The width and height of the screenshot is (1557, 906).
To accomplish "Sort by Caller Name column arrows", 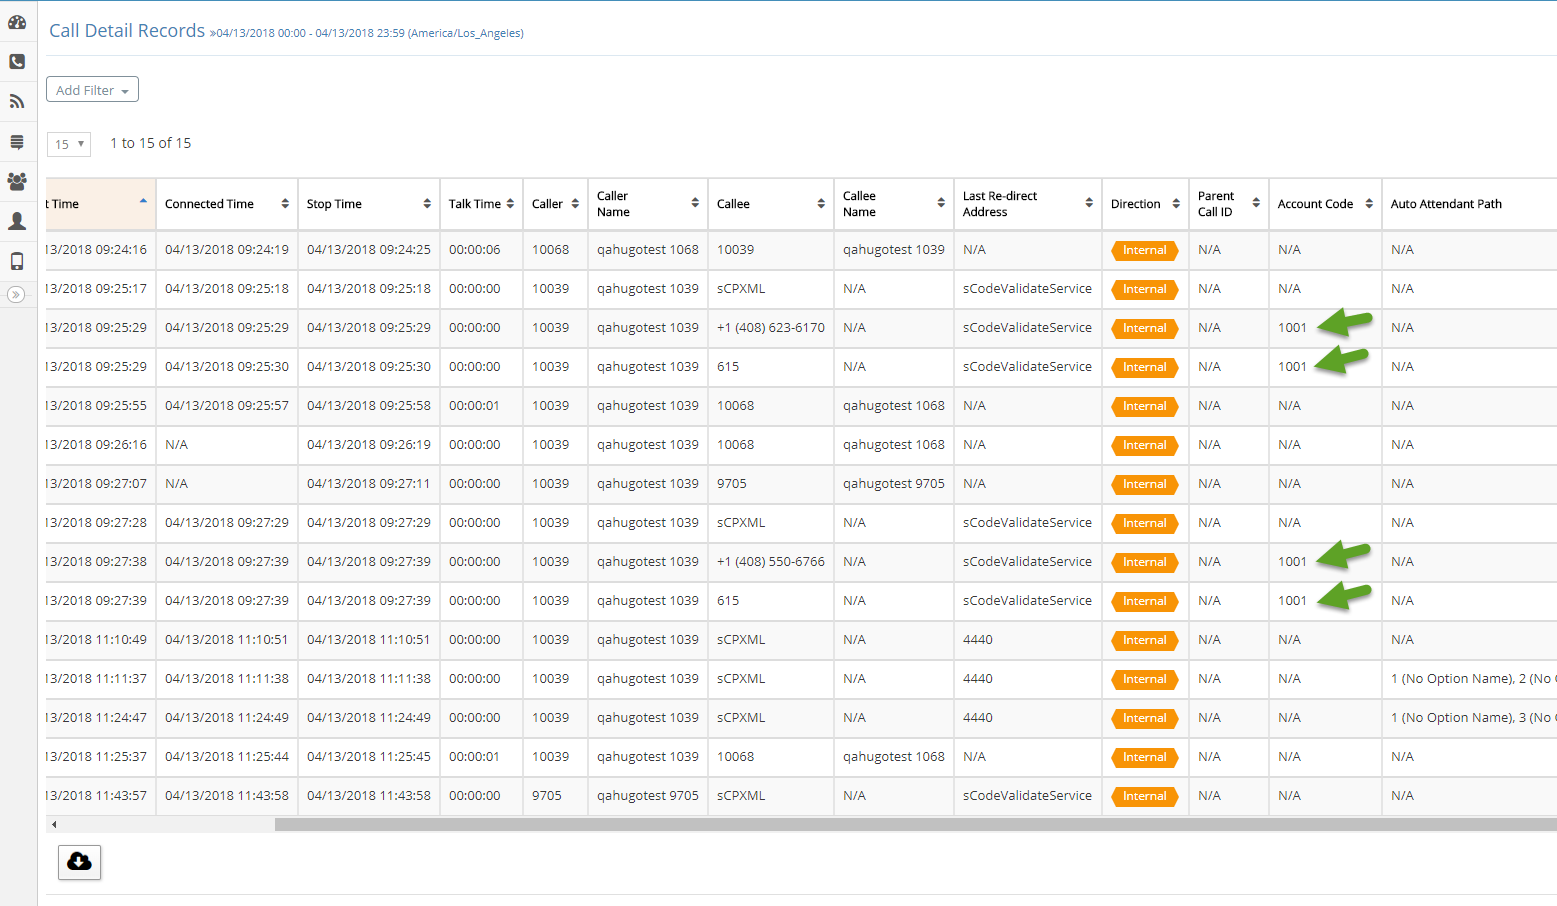I will coord(695,203).
